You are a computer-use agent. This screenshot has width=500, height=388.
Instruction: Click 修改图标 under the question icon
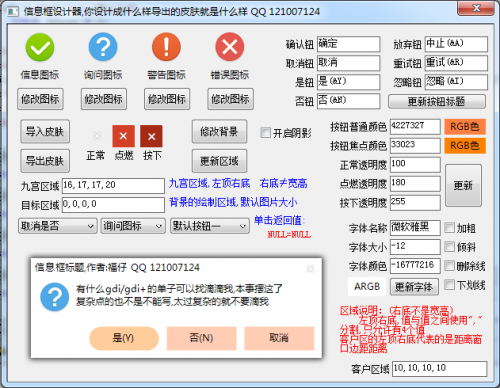(104, 99)
